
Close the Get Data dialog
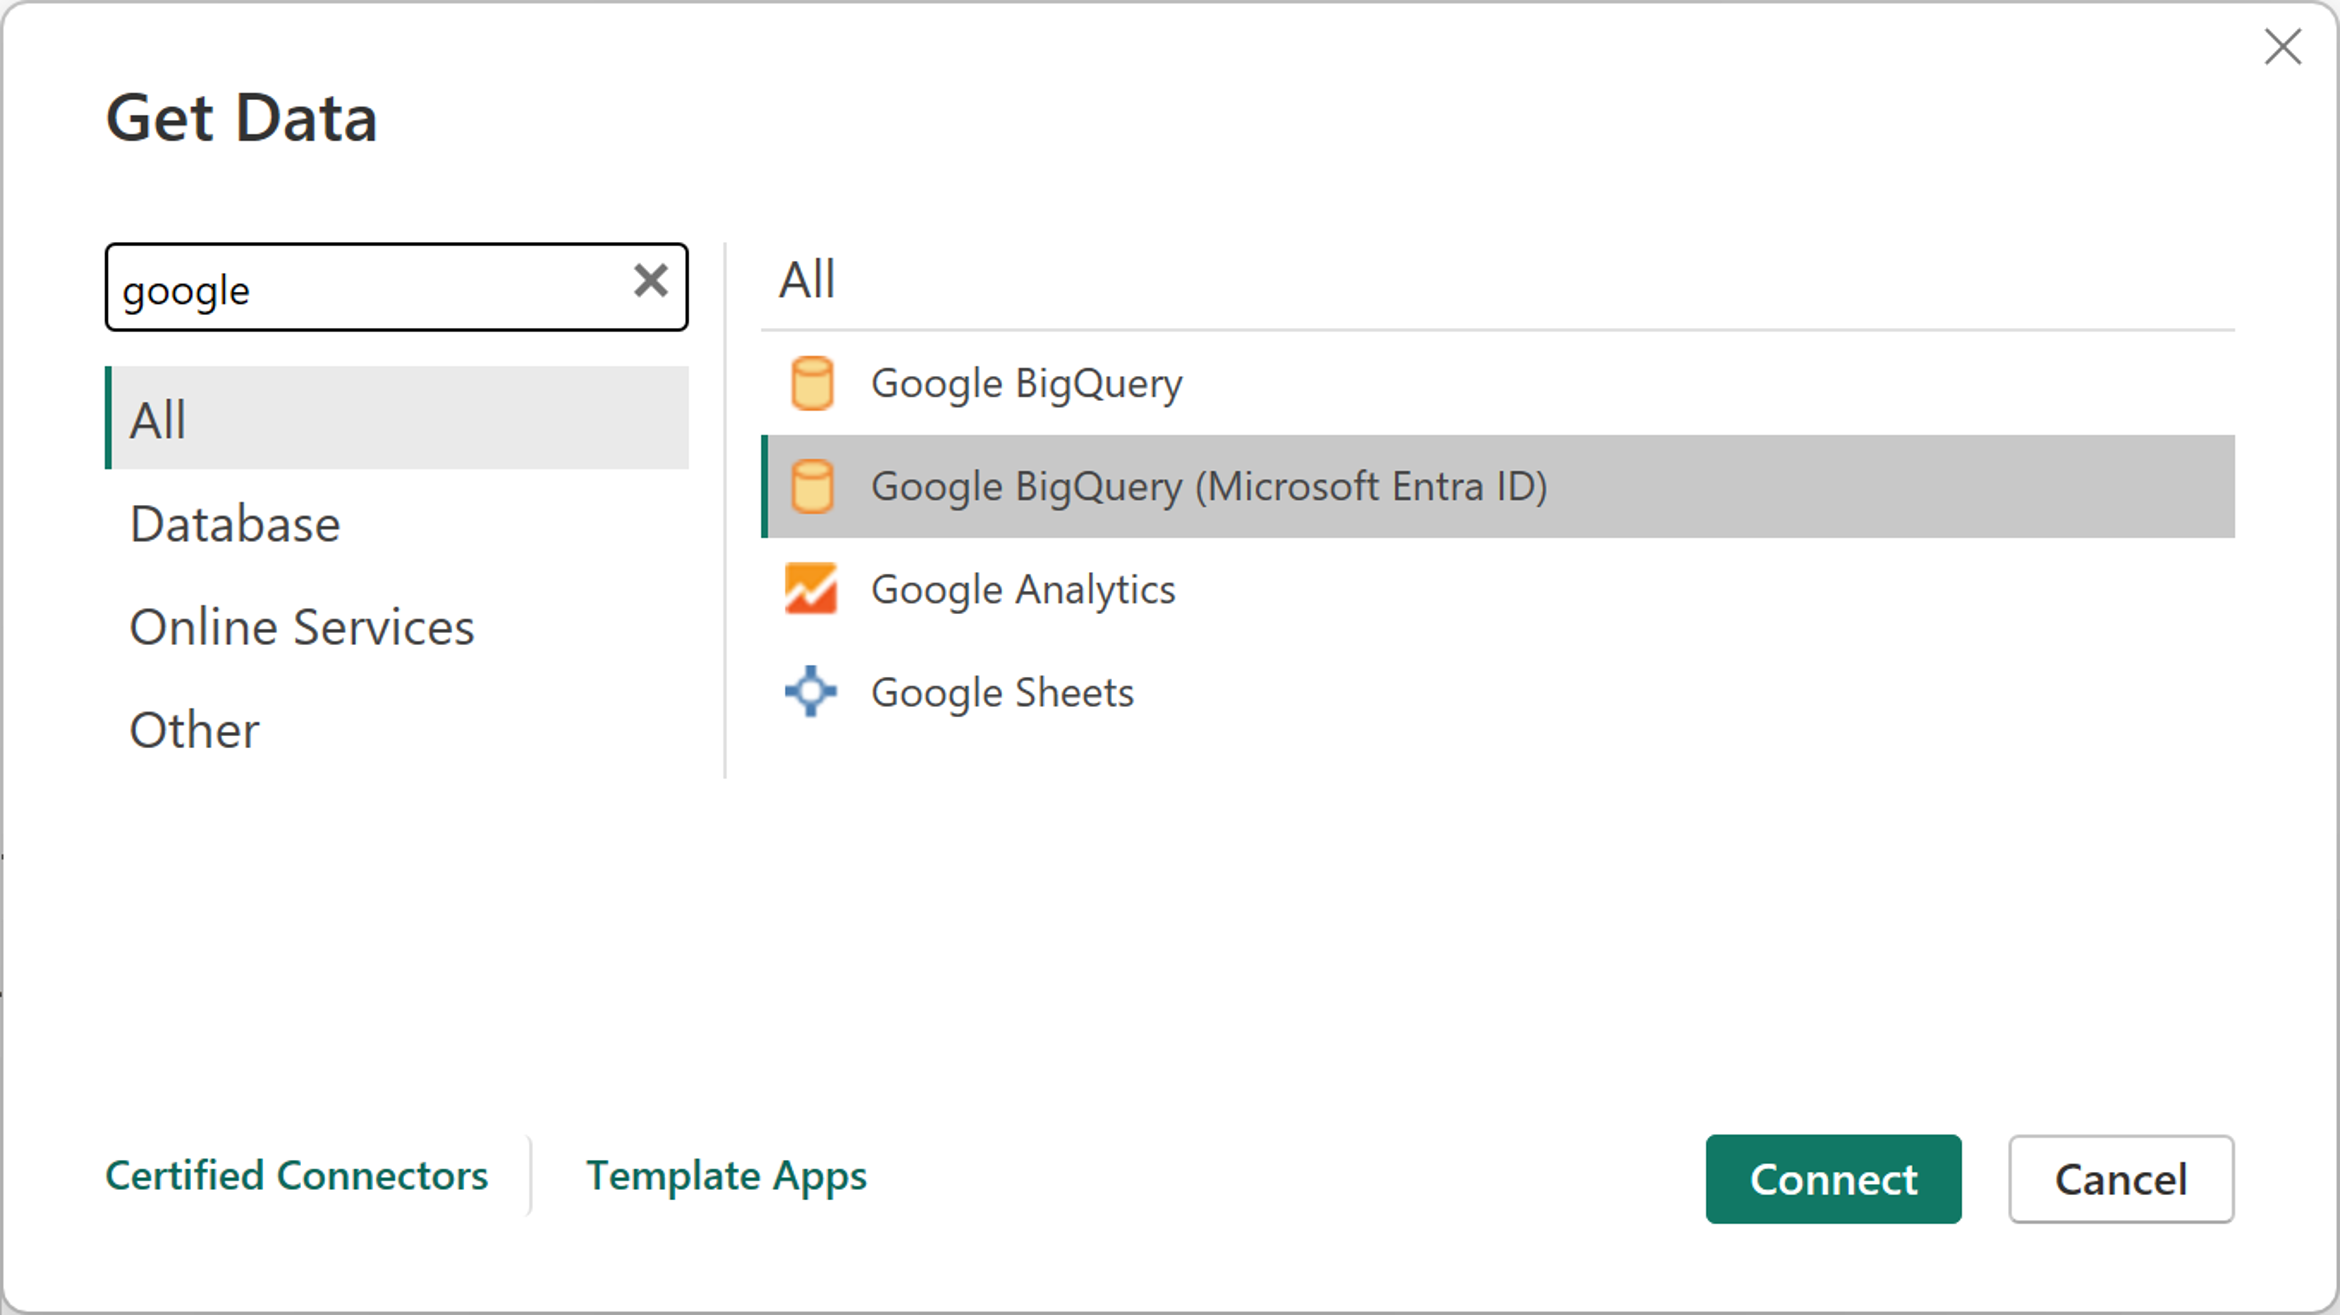coord(2284,45)
